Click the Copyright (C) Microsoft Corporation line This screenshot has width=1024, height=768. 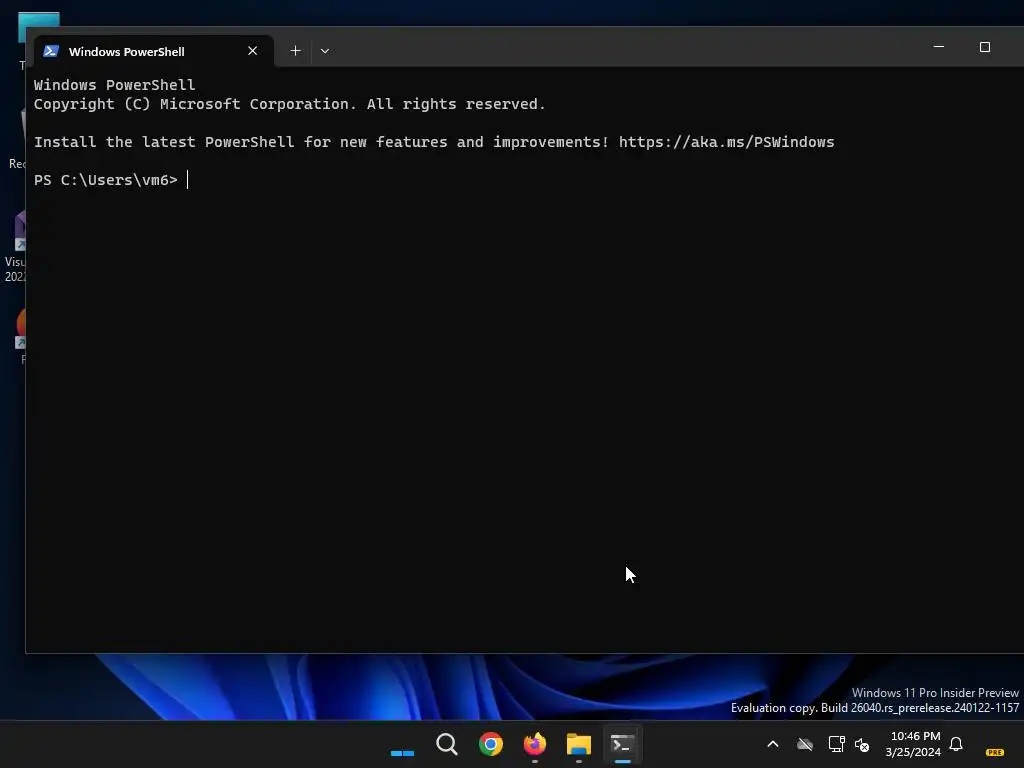[289, 104]
